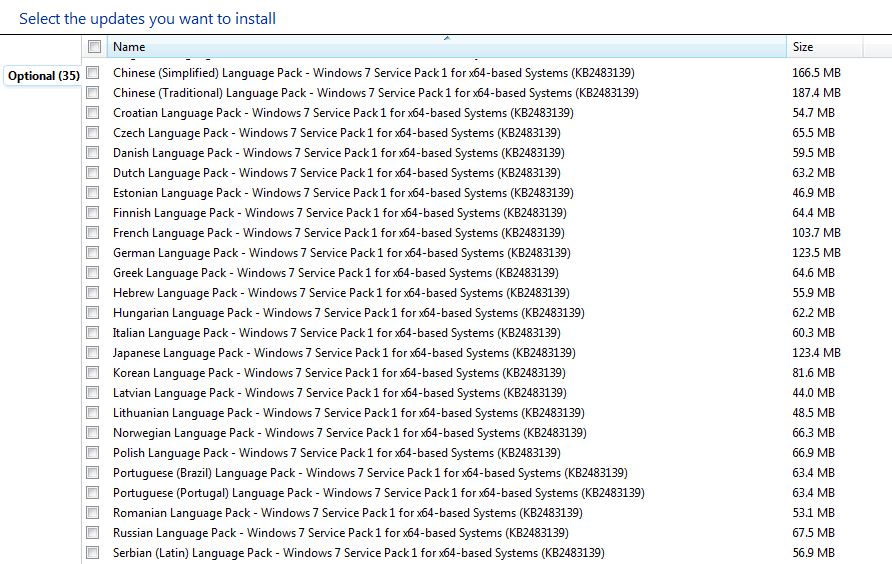Select Portuguese (Brazil) Language Pack row text
Image resolution: width=892 pixels, height=564 pixels.
tap(370, 472)
